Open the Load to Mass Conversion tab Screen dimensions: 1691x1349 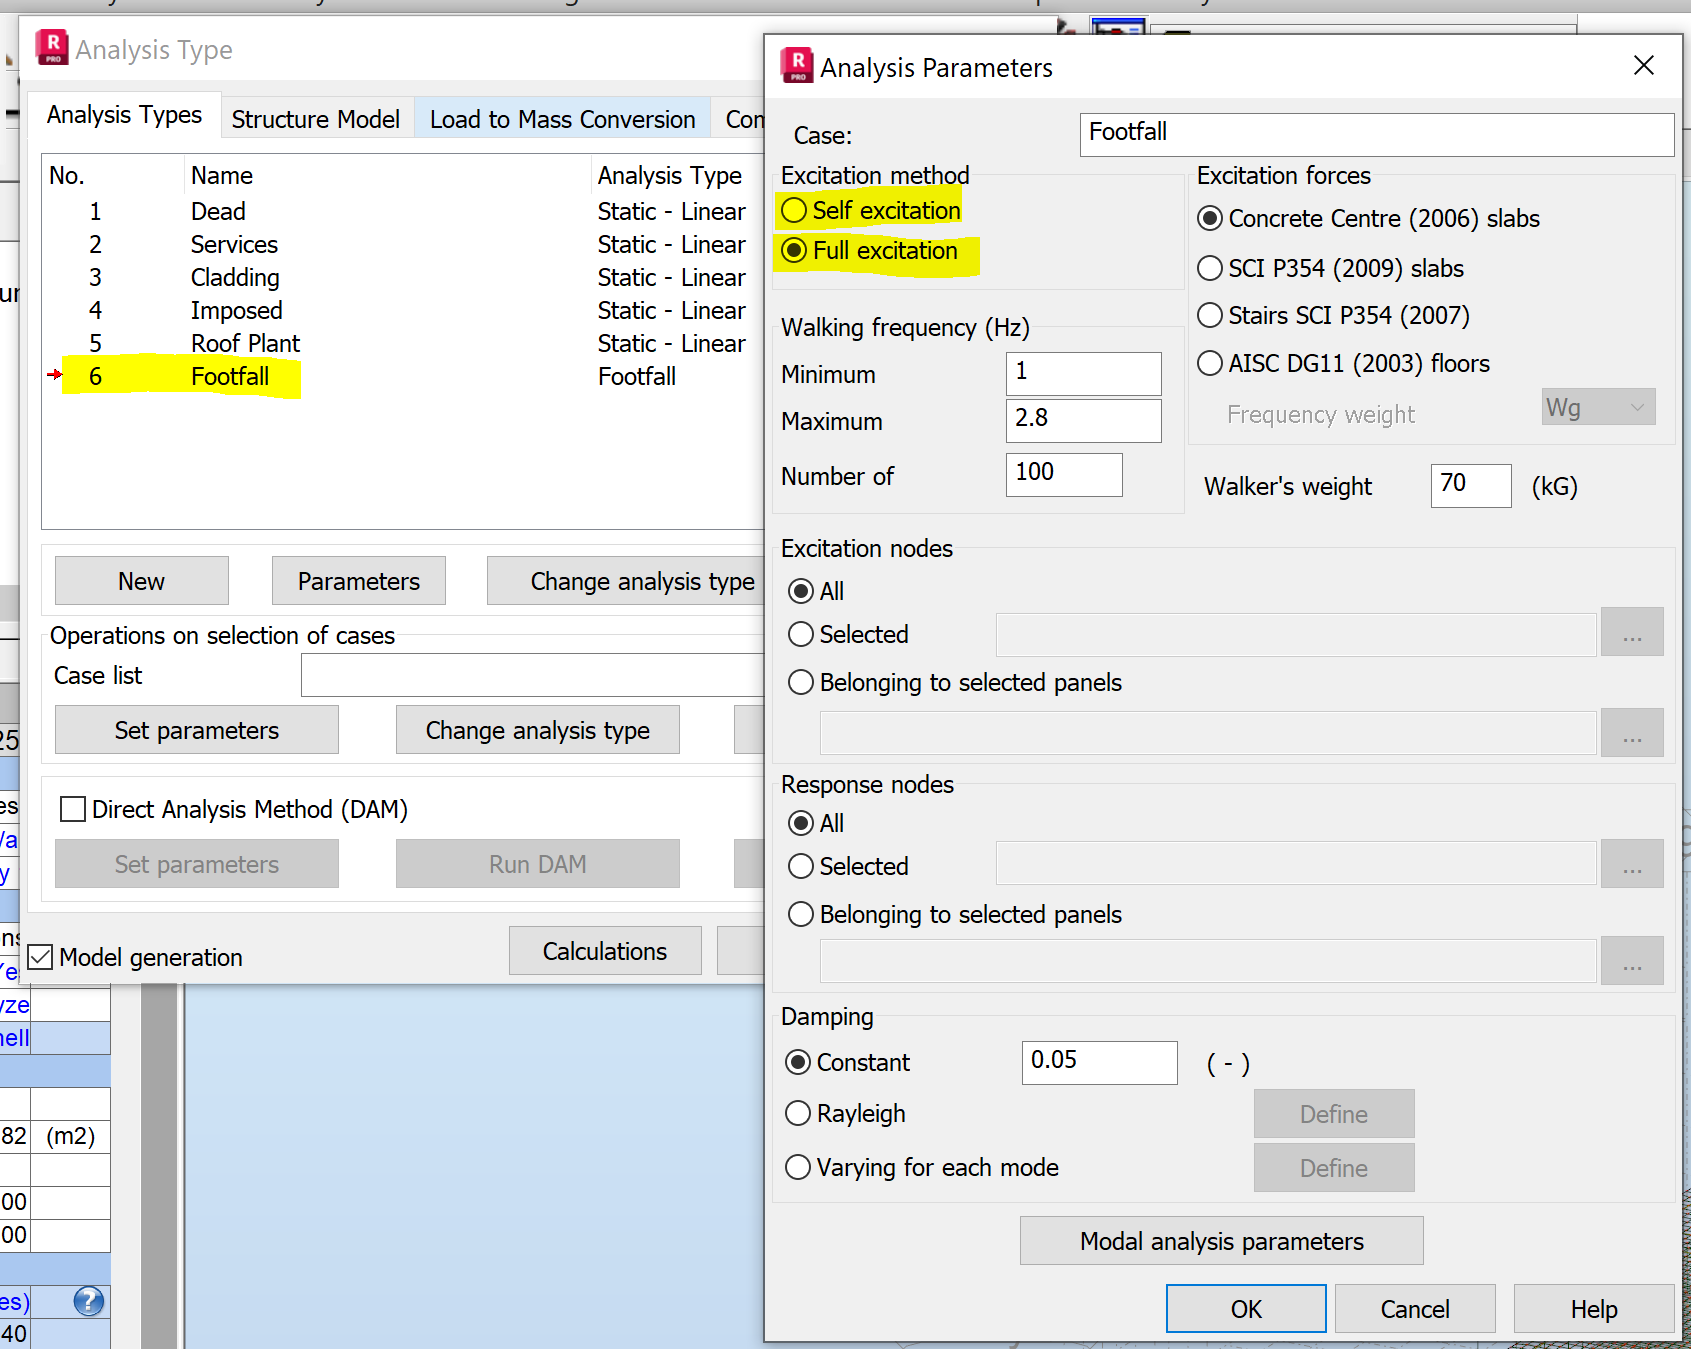562,118
